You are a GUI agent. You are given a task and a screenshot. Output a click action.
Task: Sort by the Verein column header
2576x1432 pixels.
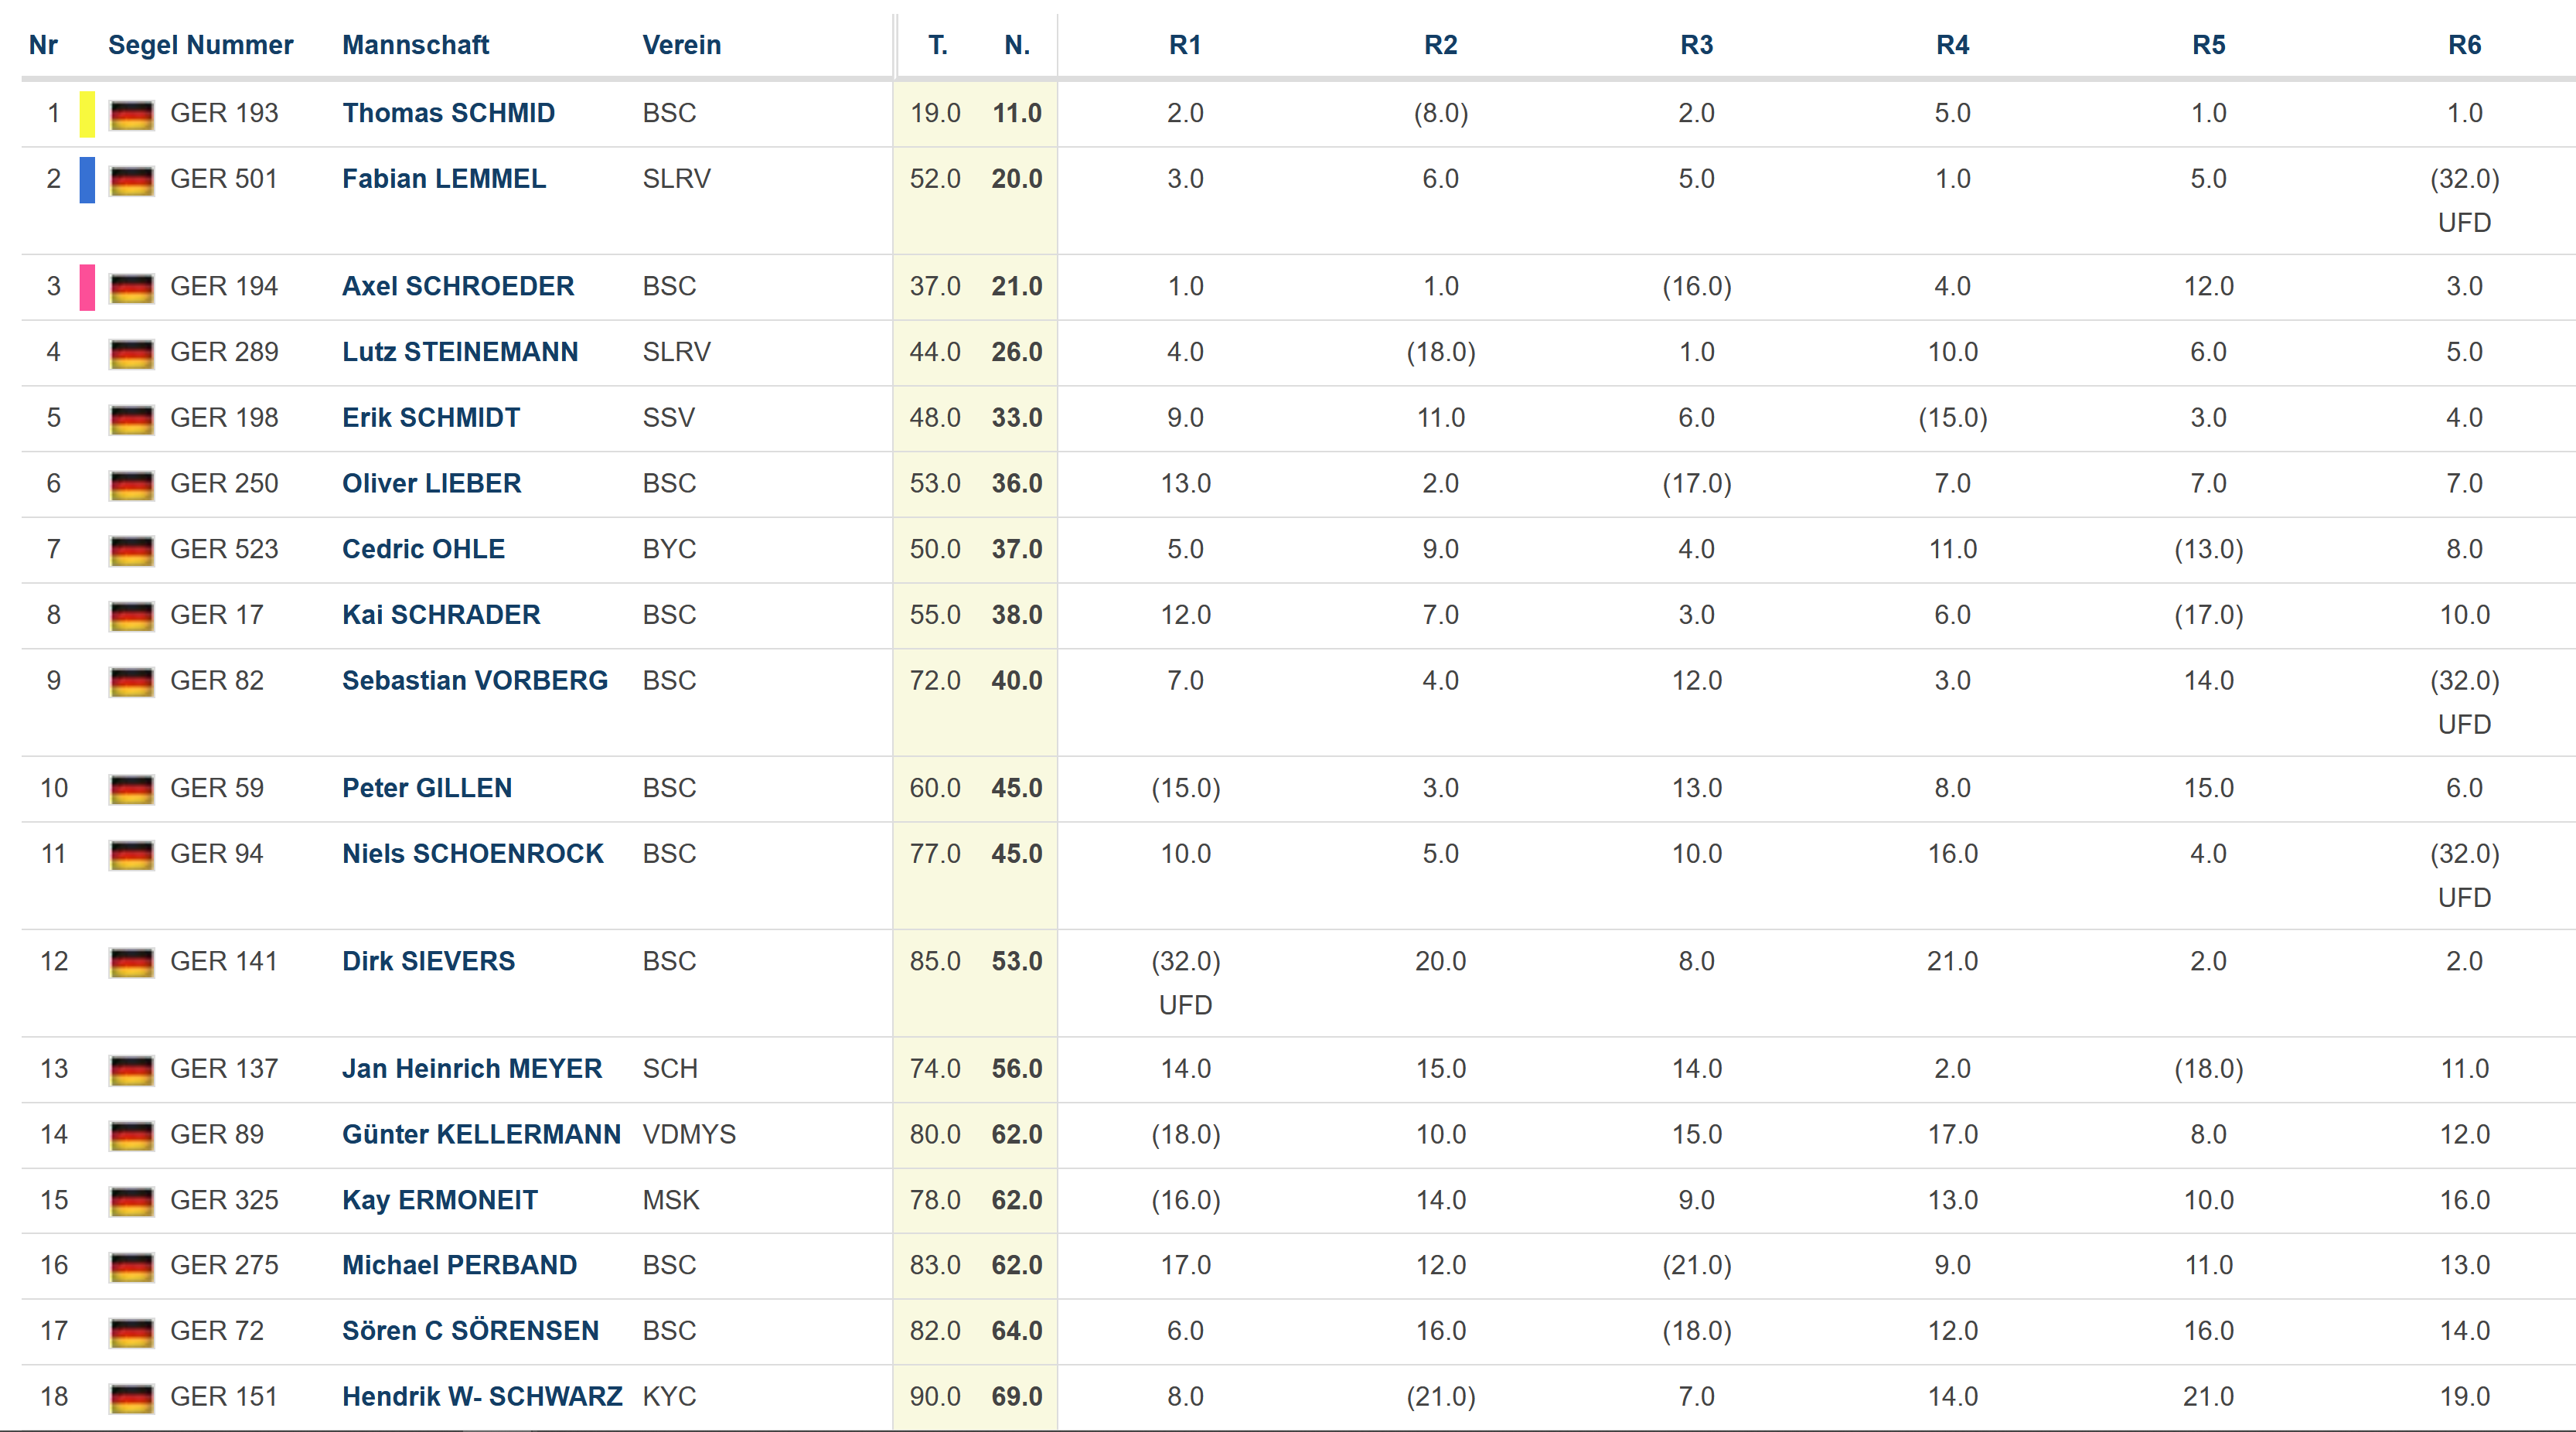[681, 45]
